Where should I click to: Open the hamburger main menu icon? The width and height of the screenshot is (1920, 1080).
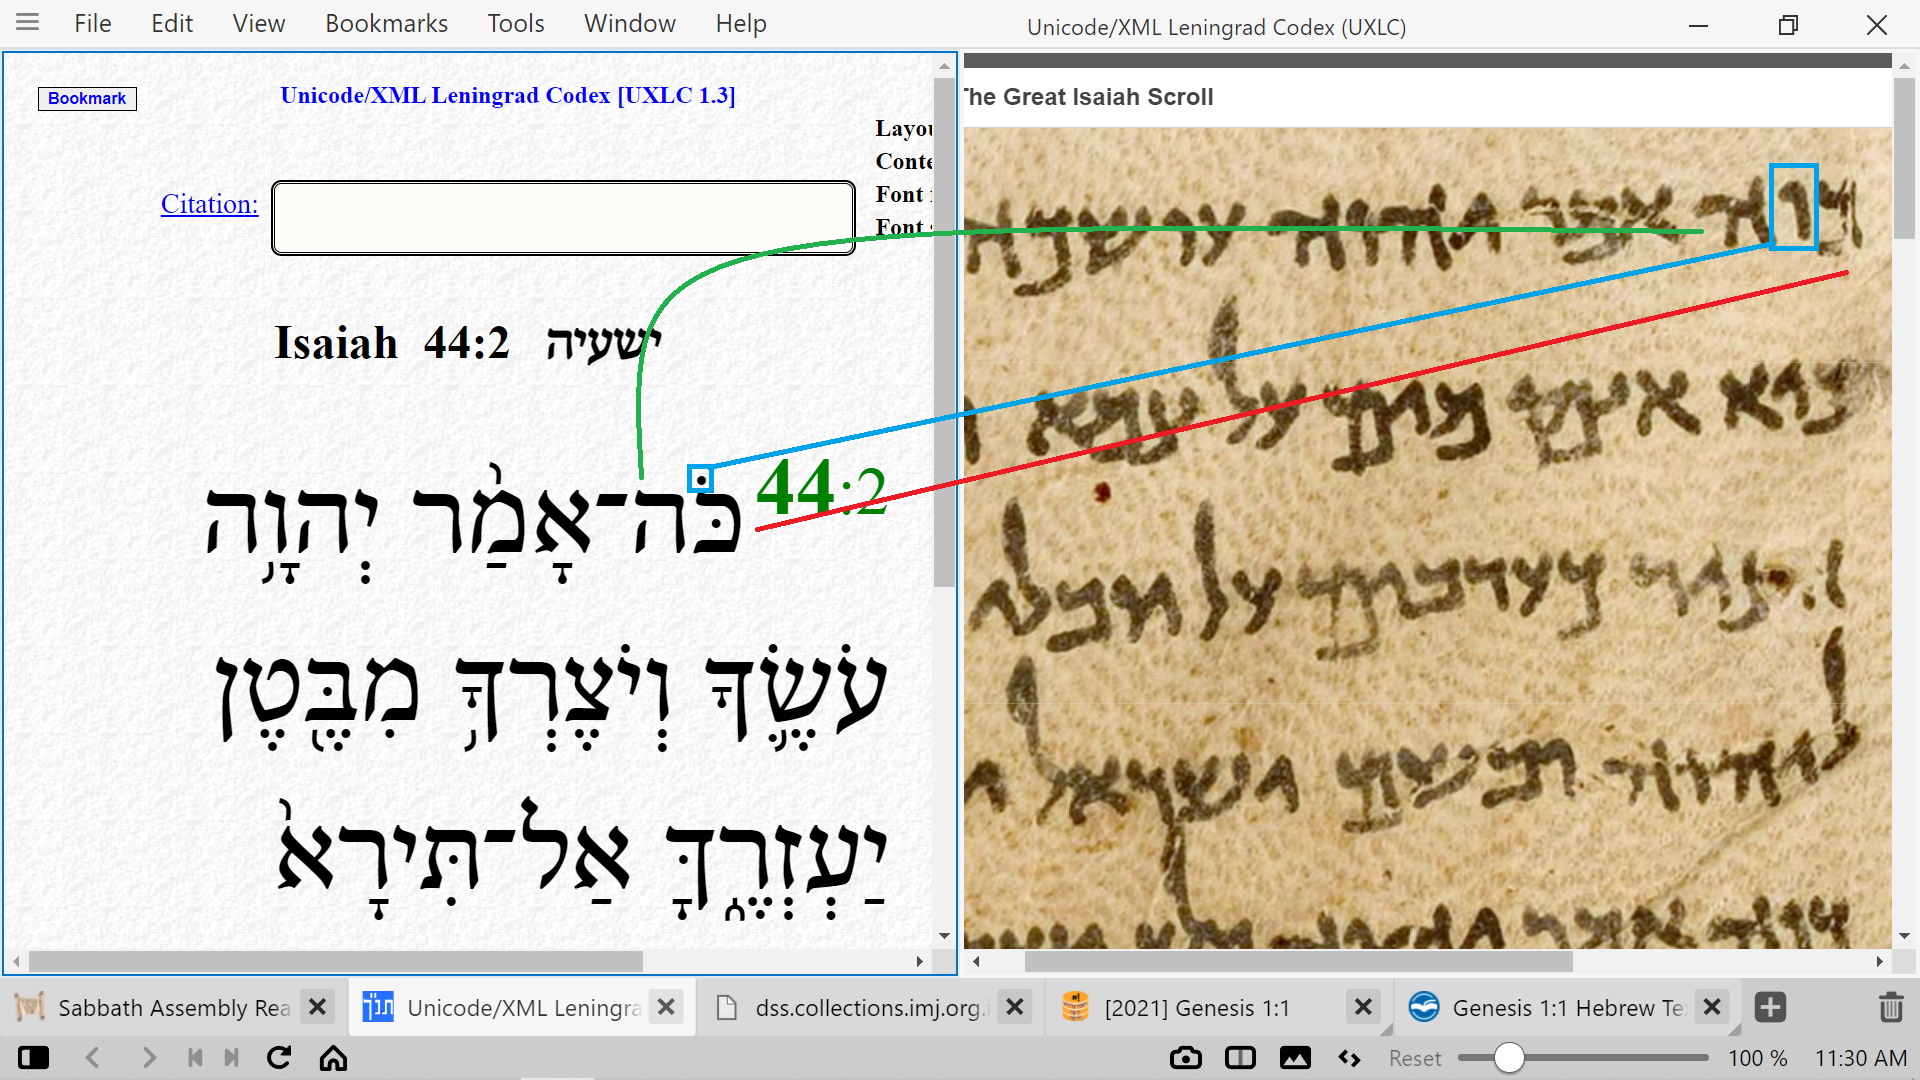[27, 22]
